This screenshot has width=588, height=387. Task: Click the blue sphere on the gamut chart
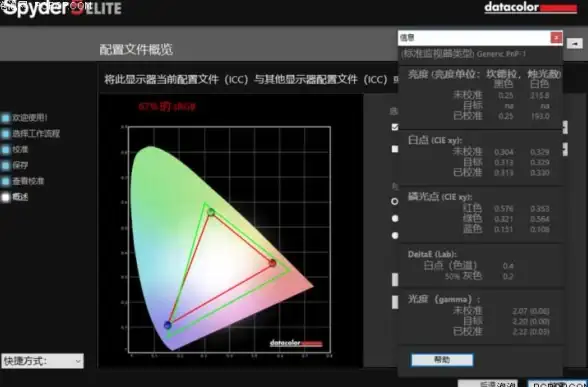[x=168, y=325]
